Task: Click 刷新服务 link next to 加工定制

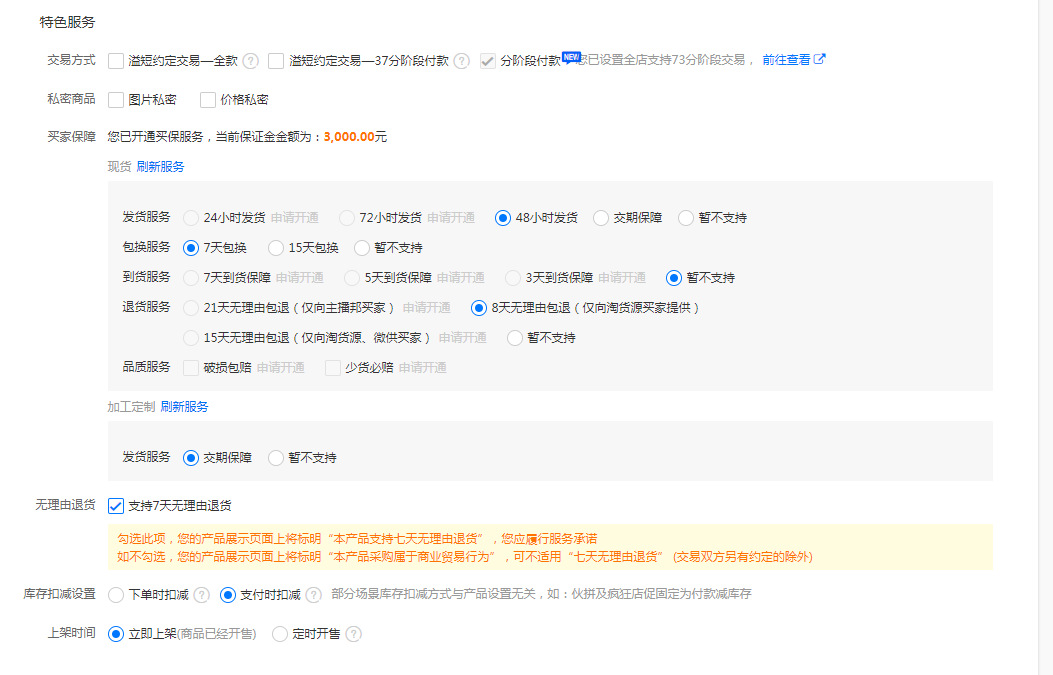Action: pos(184,407)
